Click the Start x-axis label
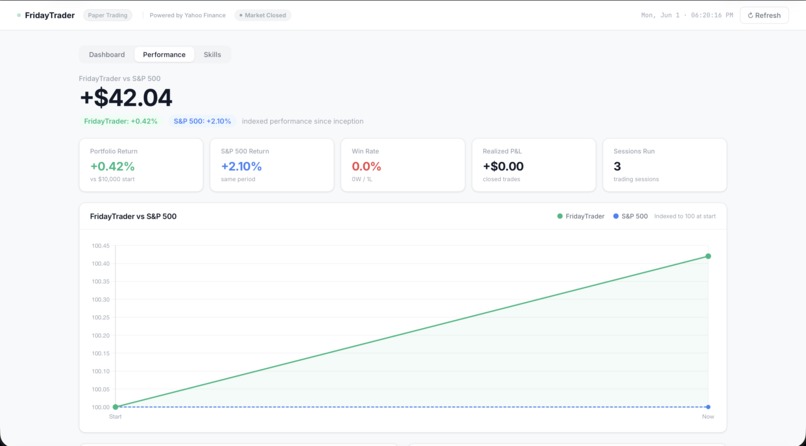 [x=115, y=417]
